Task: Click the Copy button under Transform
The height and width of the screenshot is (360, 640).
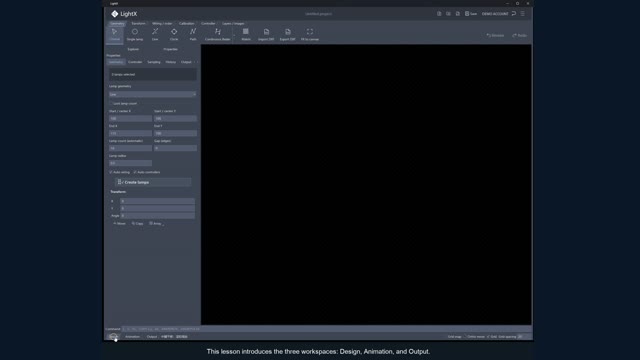Action: (138, 224)
